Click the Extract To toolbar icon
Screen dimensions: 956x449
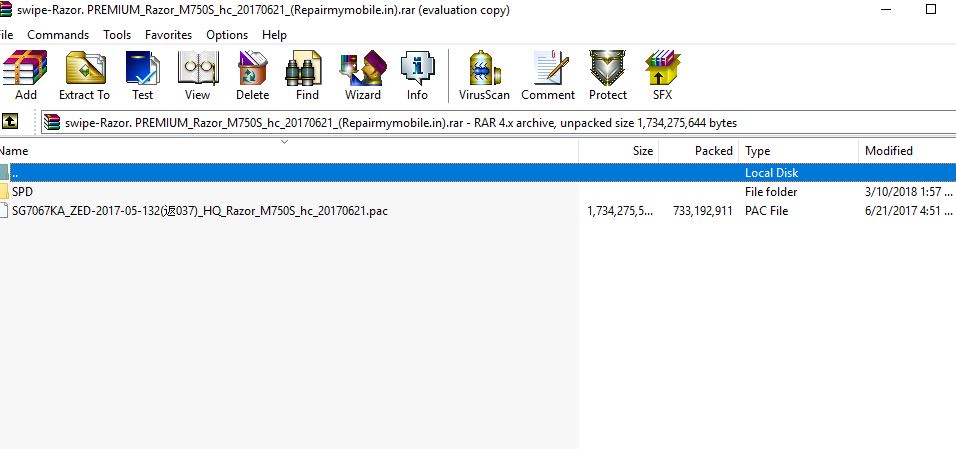(x=84, y=75)
